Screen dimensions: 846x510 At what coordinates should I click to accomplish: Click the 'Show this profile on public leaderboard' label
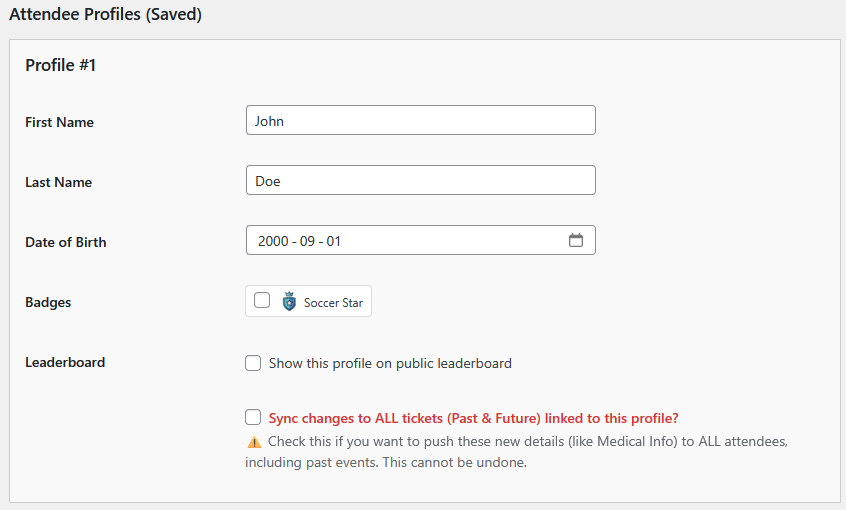click(390, 363)
